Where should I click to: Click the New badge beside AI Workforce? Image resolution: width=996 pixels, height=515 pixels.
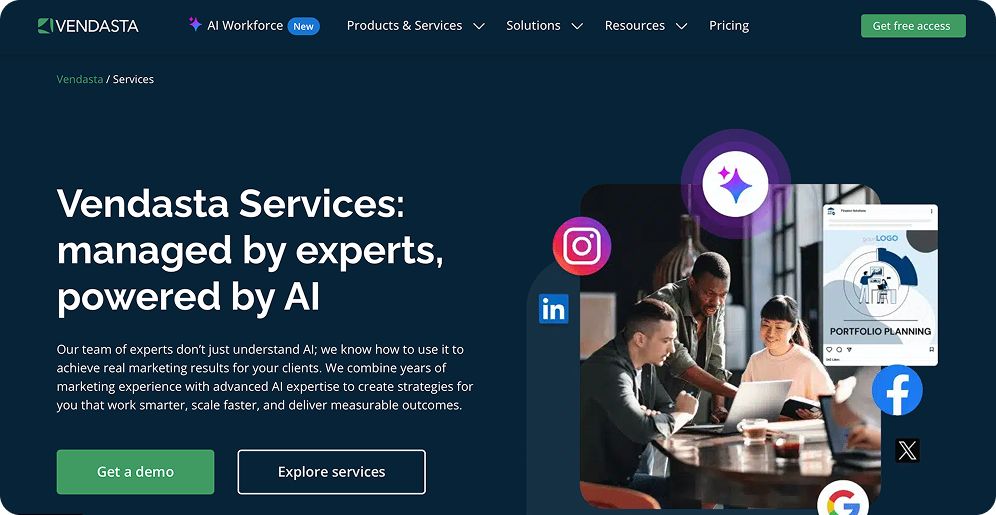coord(304,26)
